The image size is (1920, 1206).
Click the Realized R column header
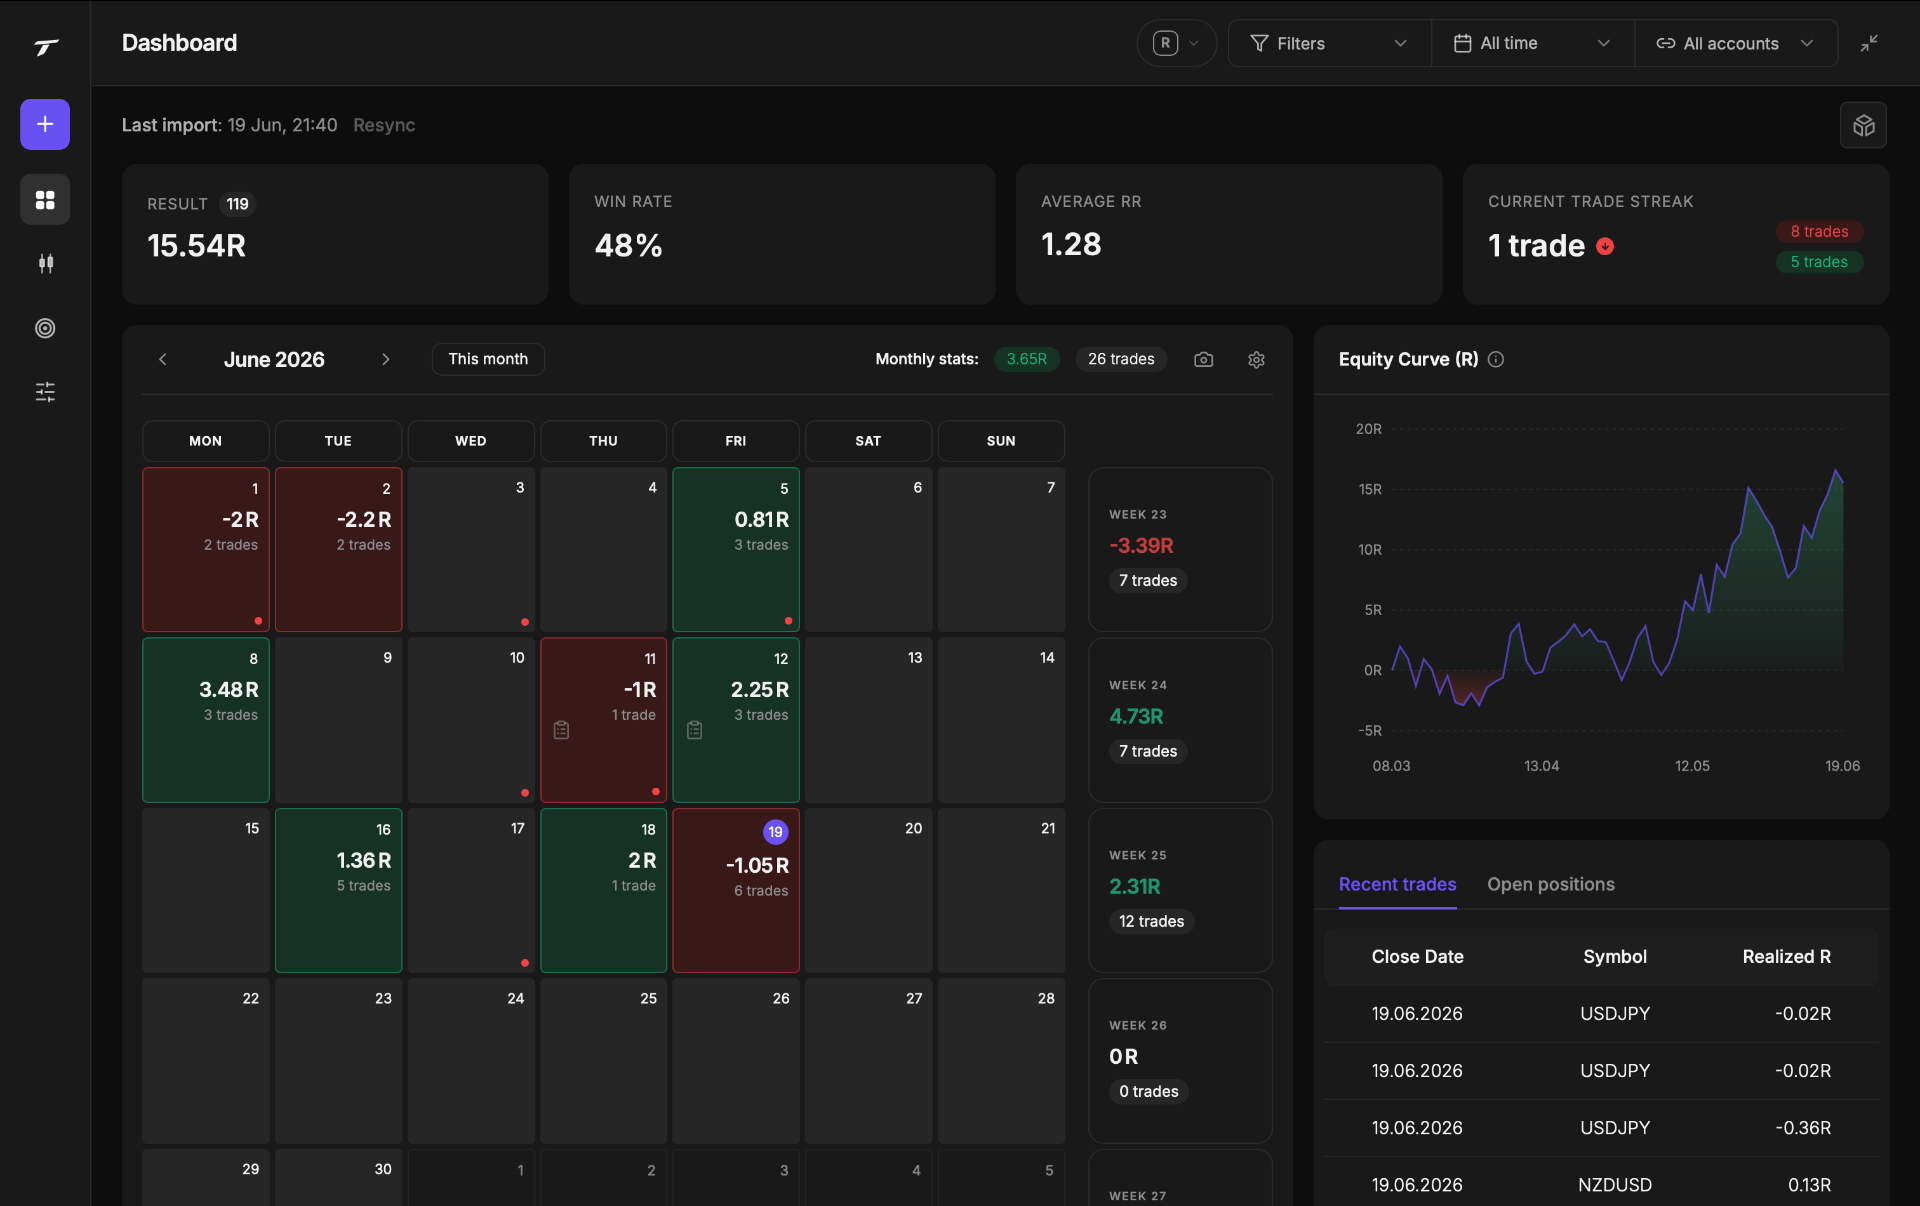coord(1786,957)
